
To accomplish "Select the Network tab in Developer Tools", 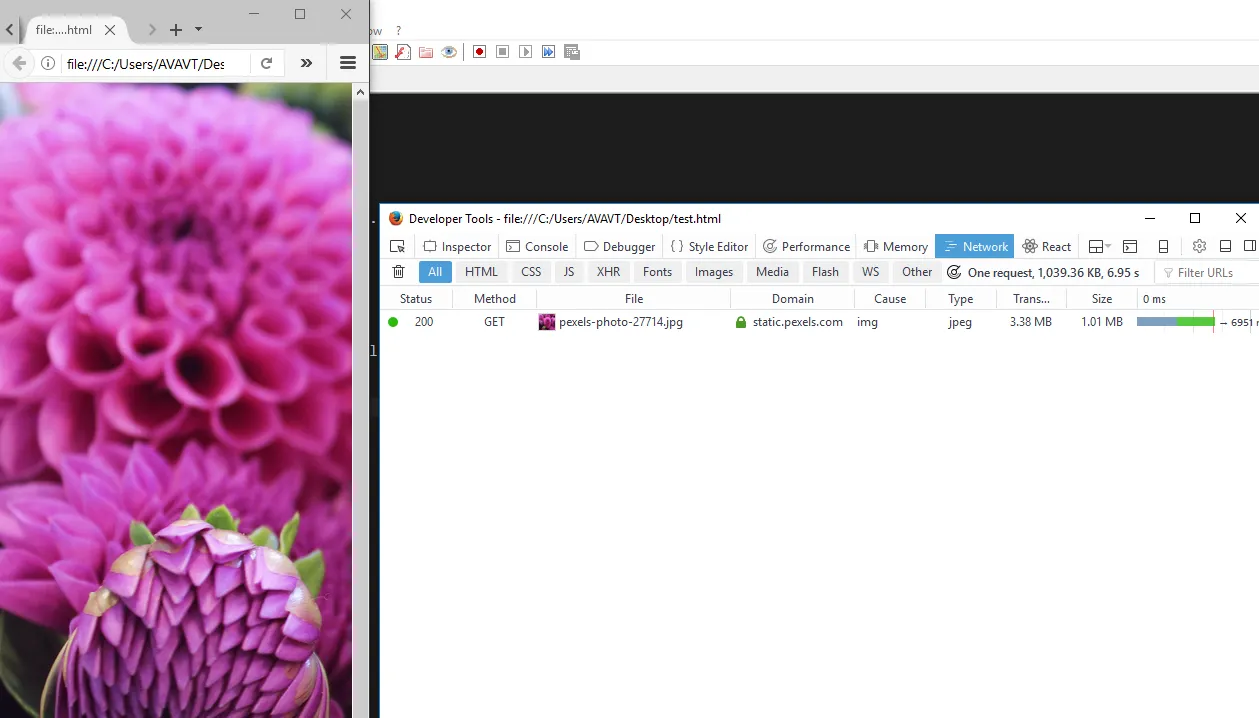I will (975, 246).
